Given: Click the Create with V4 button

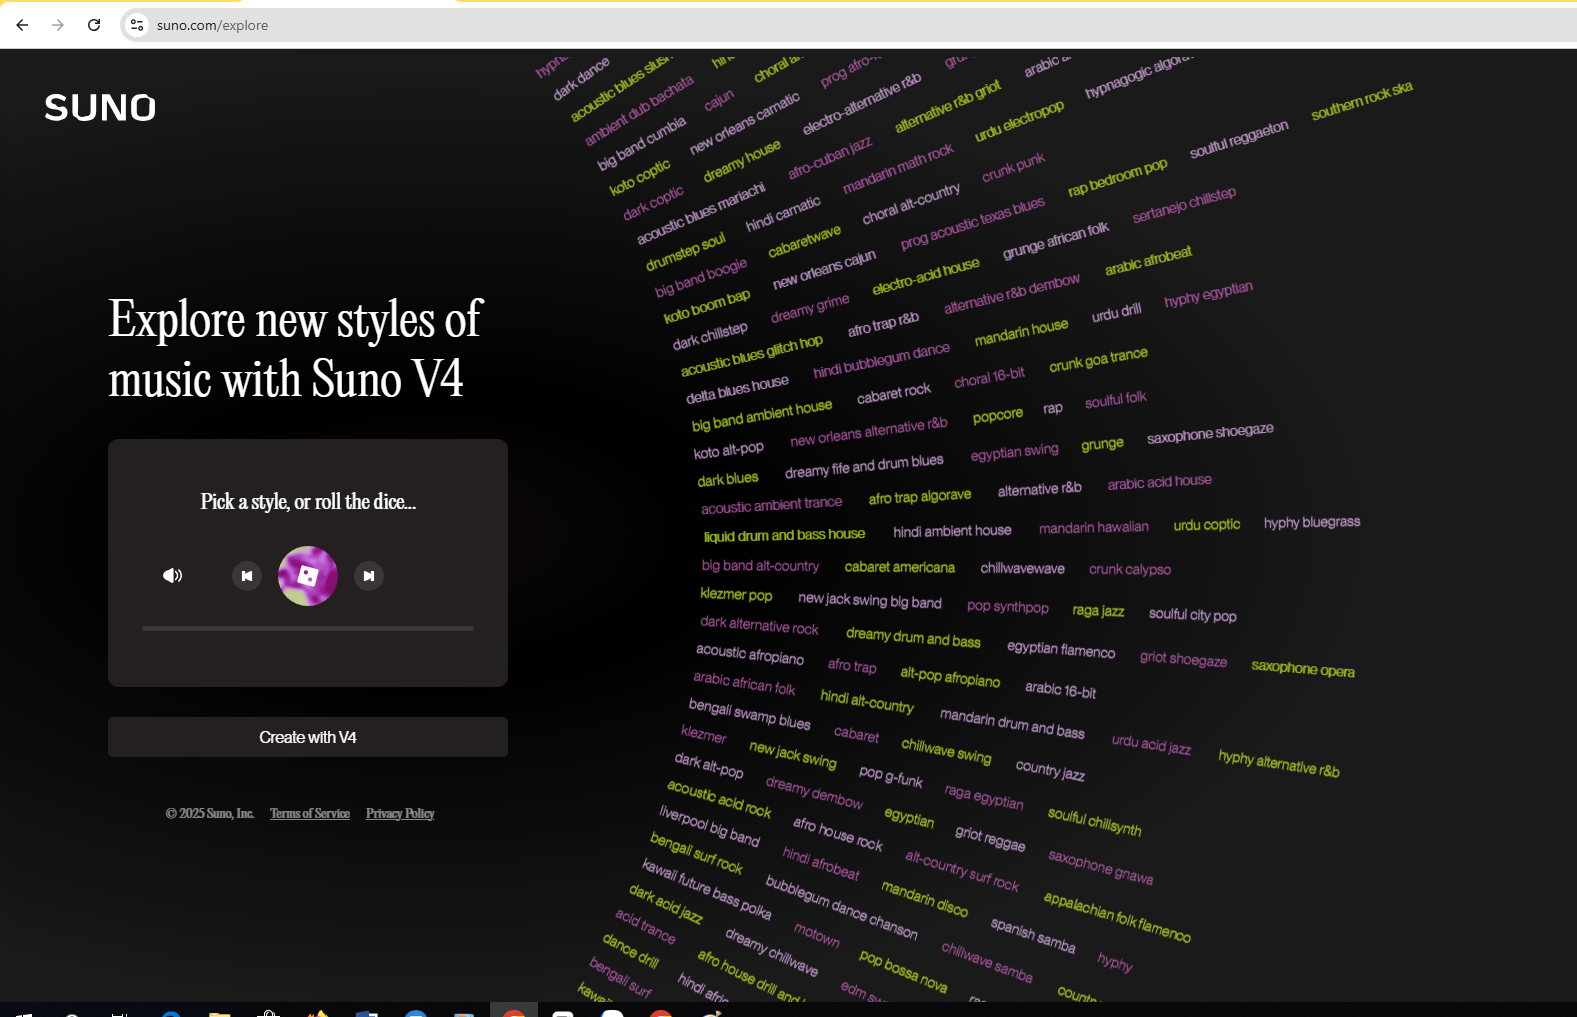Looking at the screenshot, I should point(308,737).
